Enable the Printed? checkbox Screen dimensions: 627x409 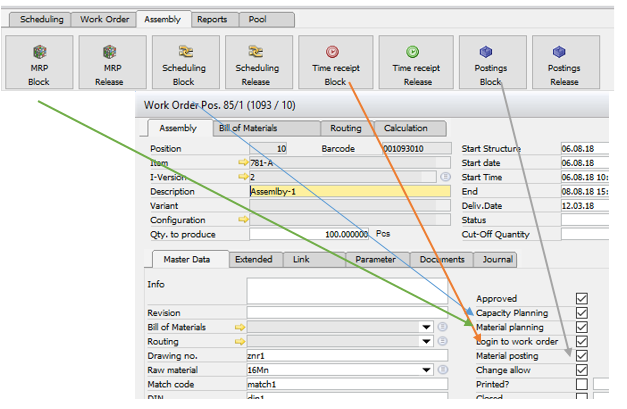click(582, 383)
